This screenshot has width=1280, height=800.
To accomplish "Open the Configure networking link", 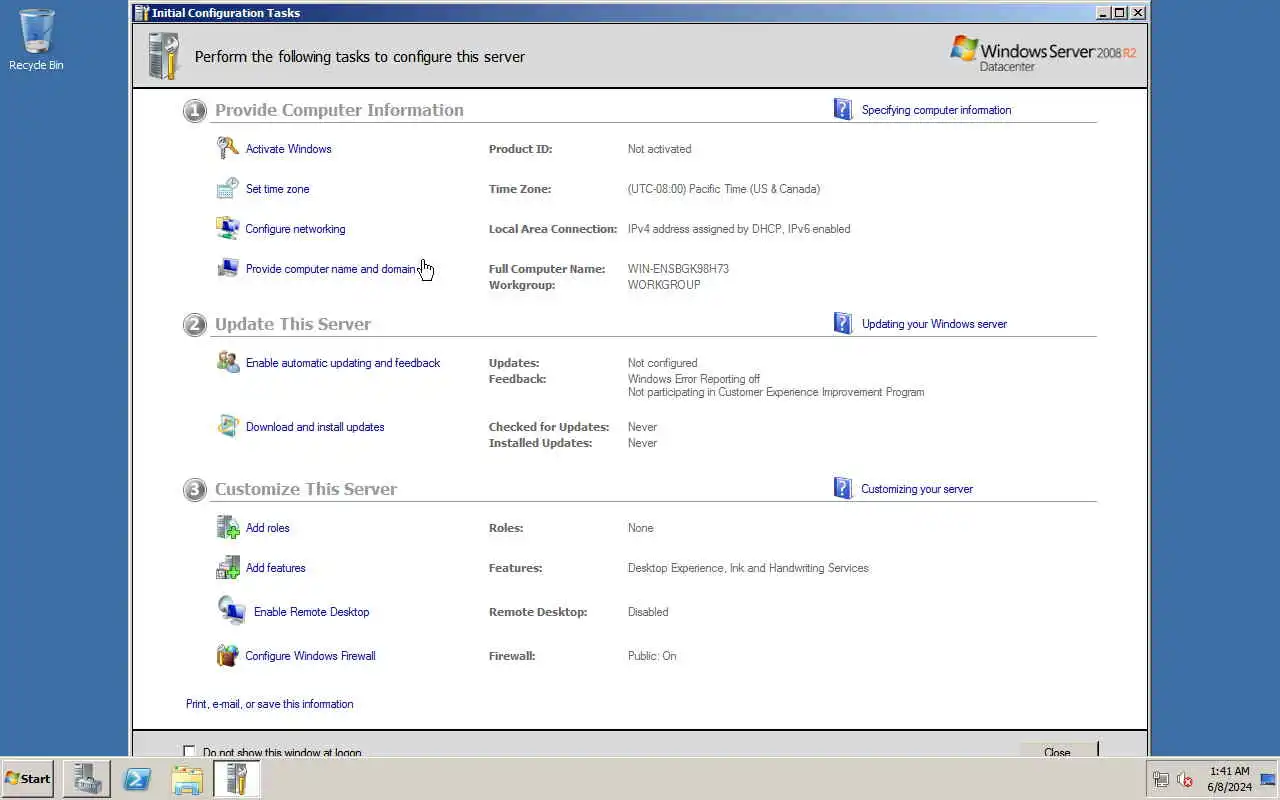I will tap(295, 229).
